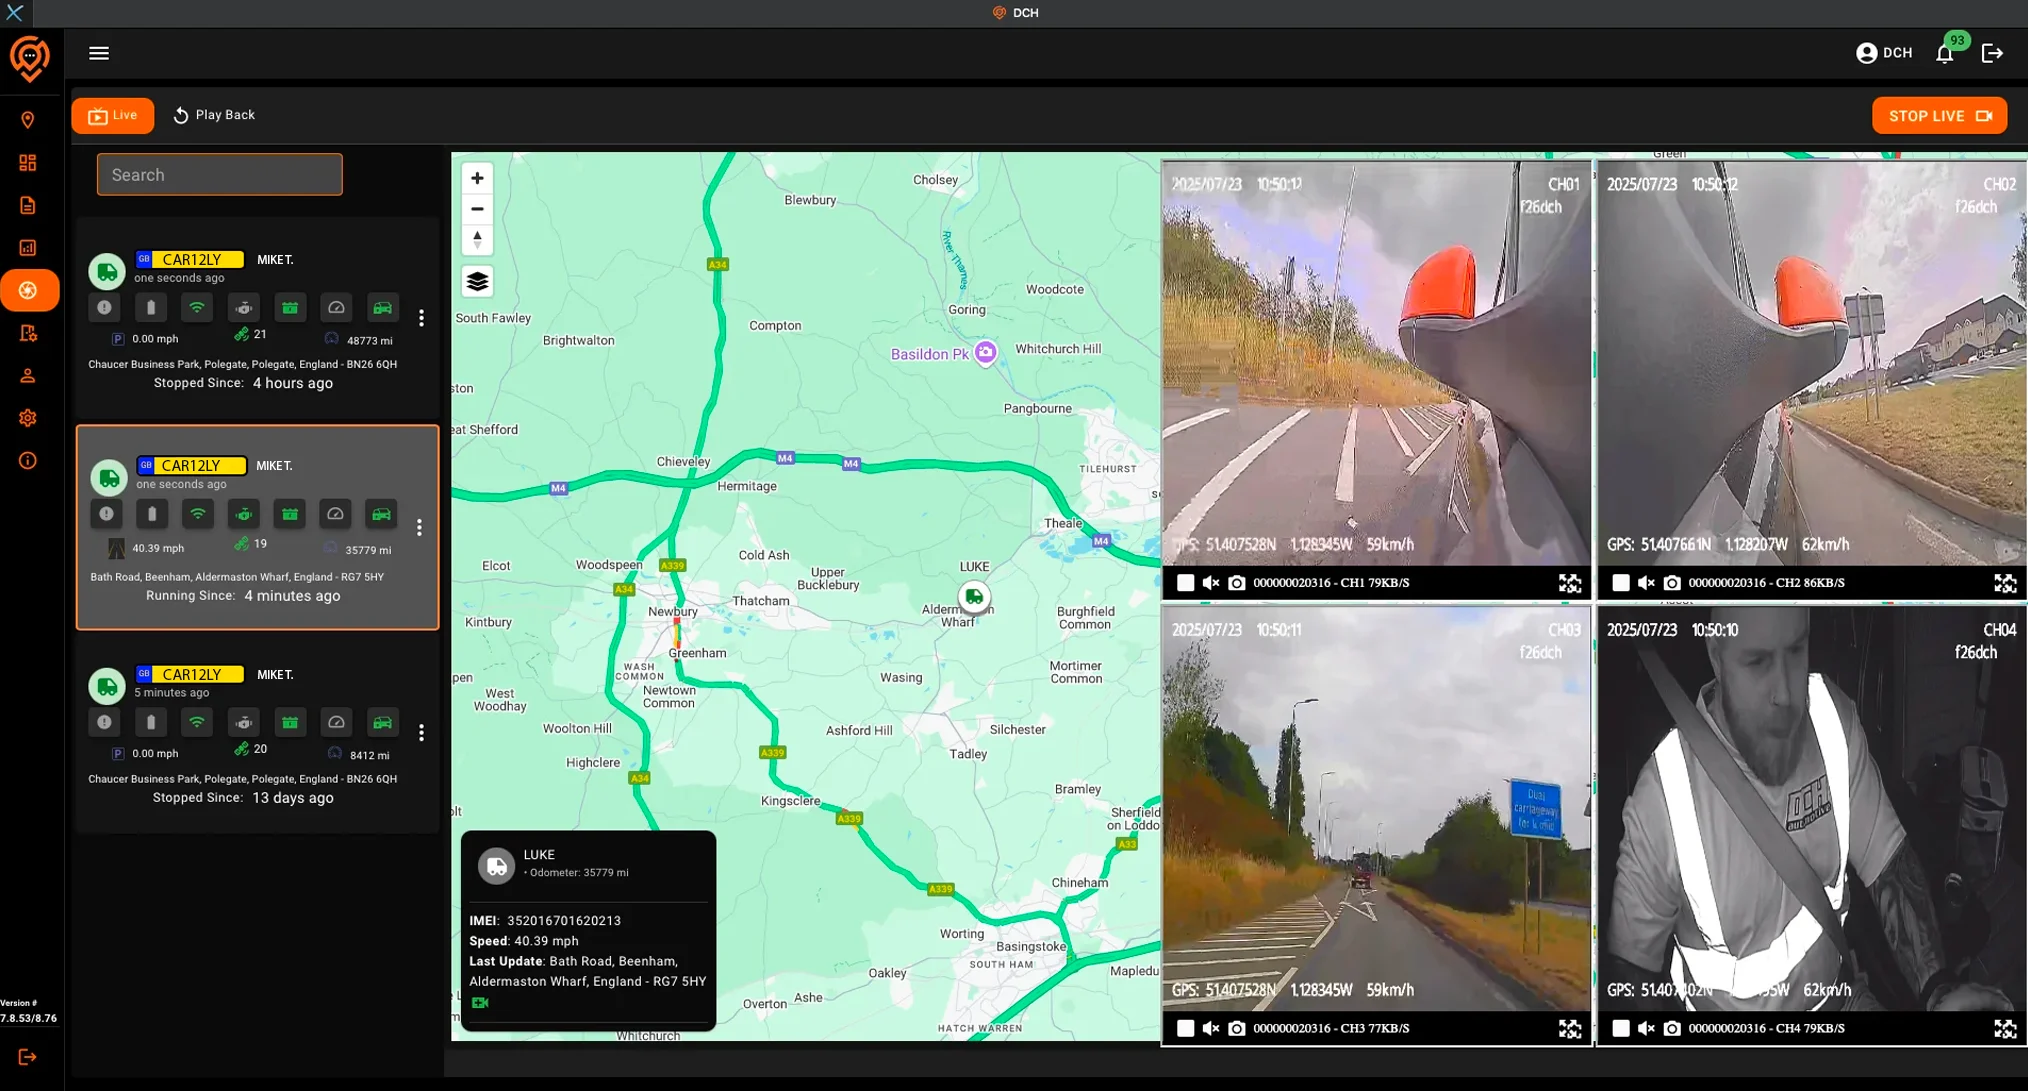Switch to Play Back tab
2028x1091 pixels.
coord(214,115)
